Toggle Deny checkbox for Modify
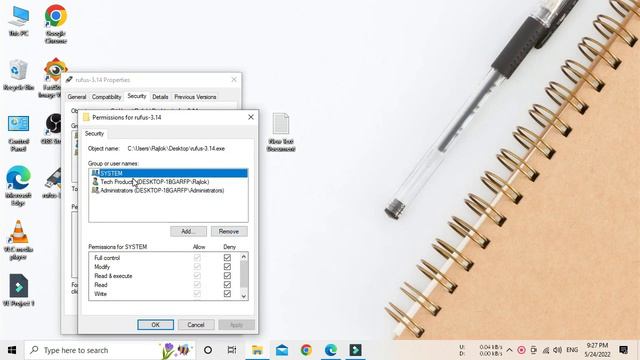Image resolution: width=640 pixels, height=360 pixels. pyautogui.click(x=227, y=267)
